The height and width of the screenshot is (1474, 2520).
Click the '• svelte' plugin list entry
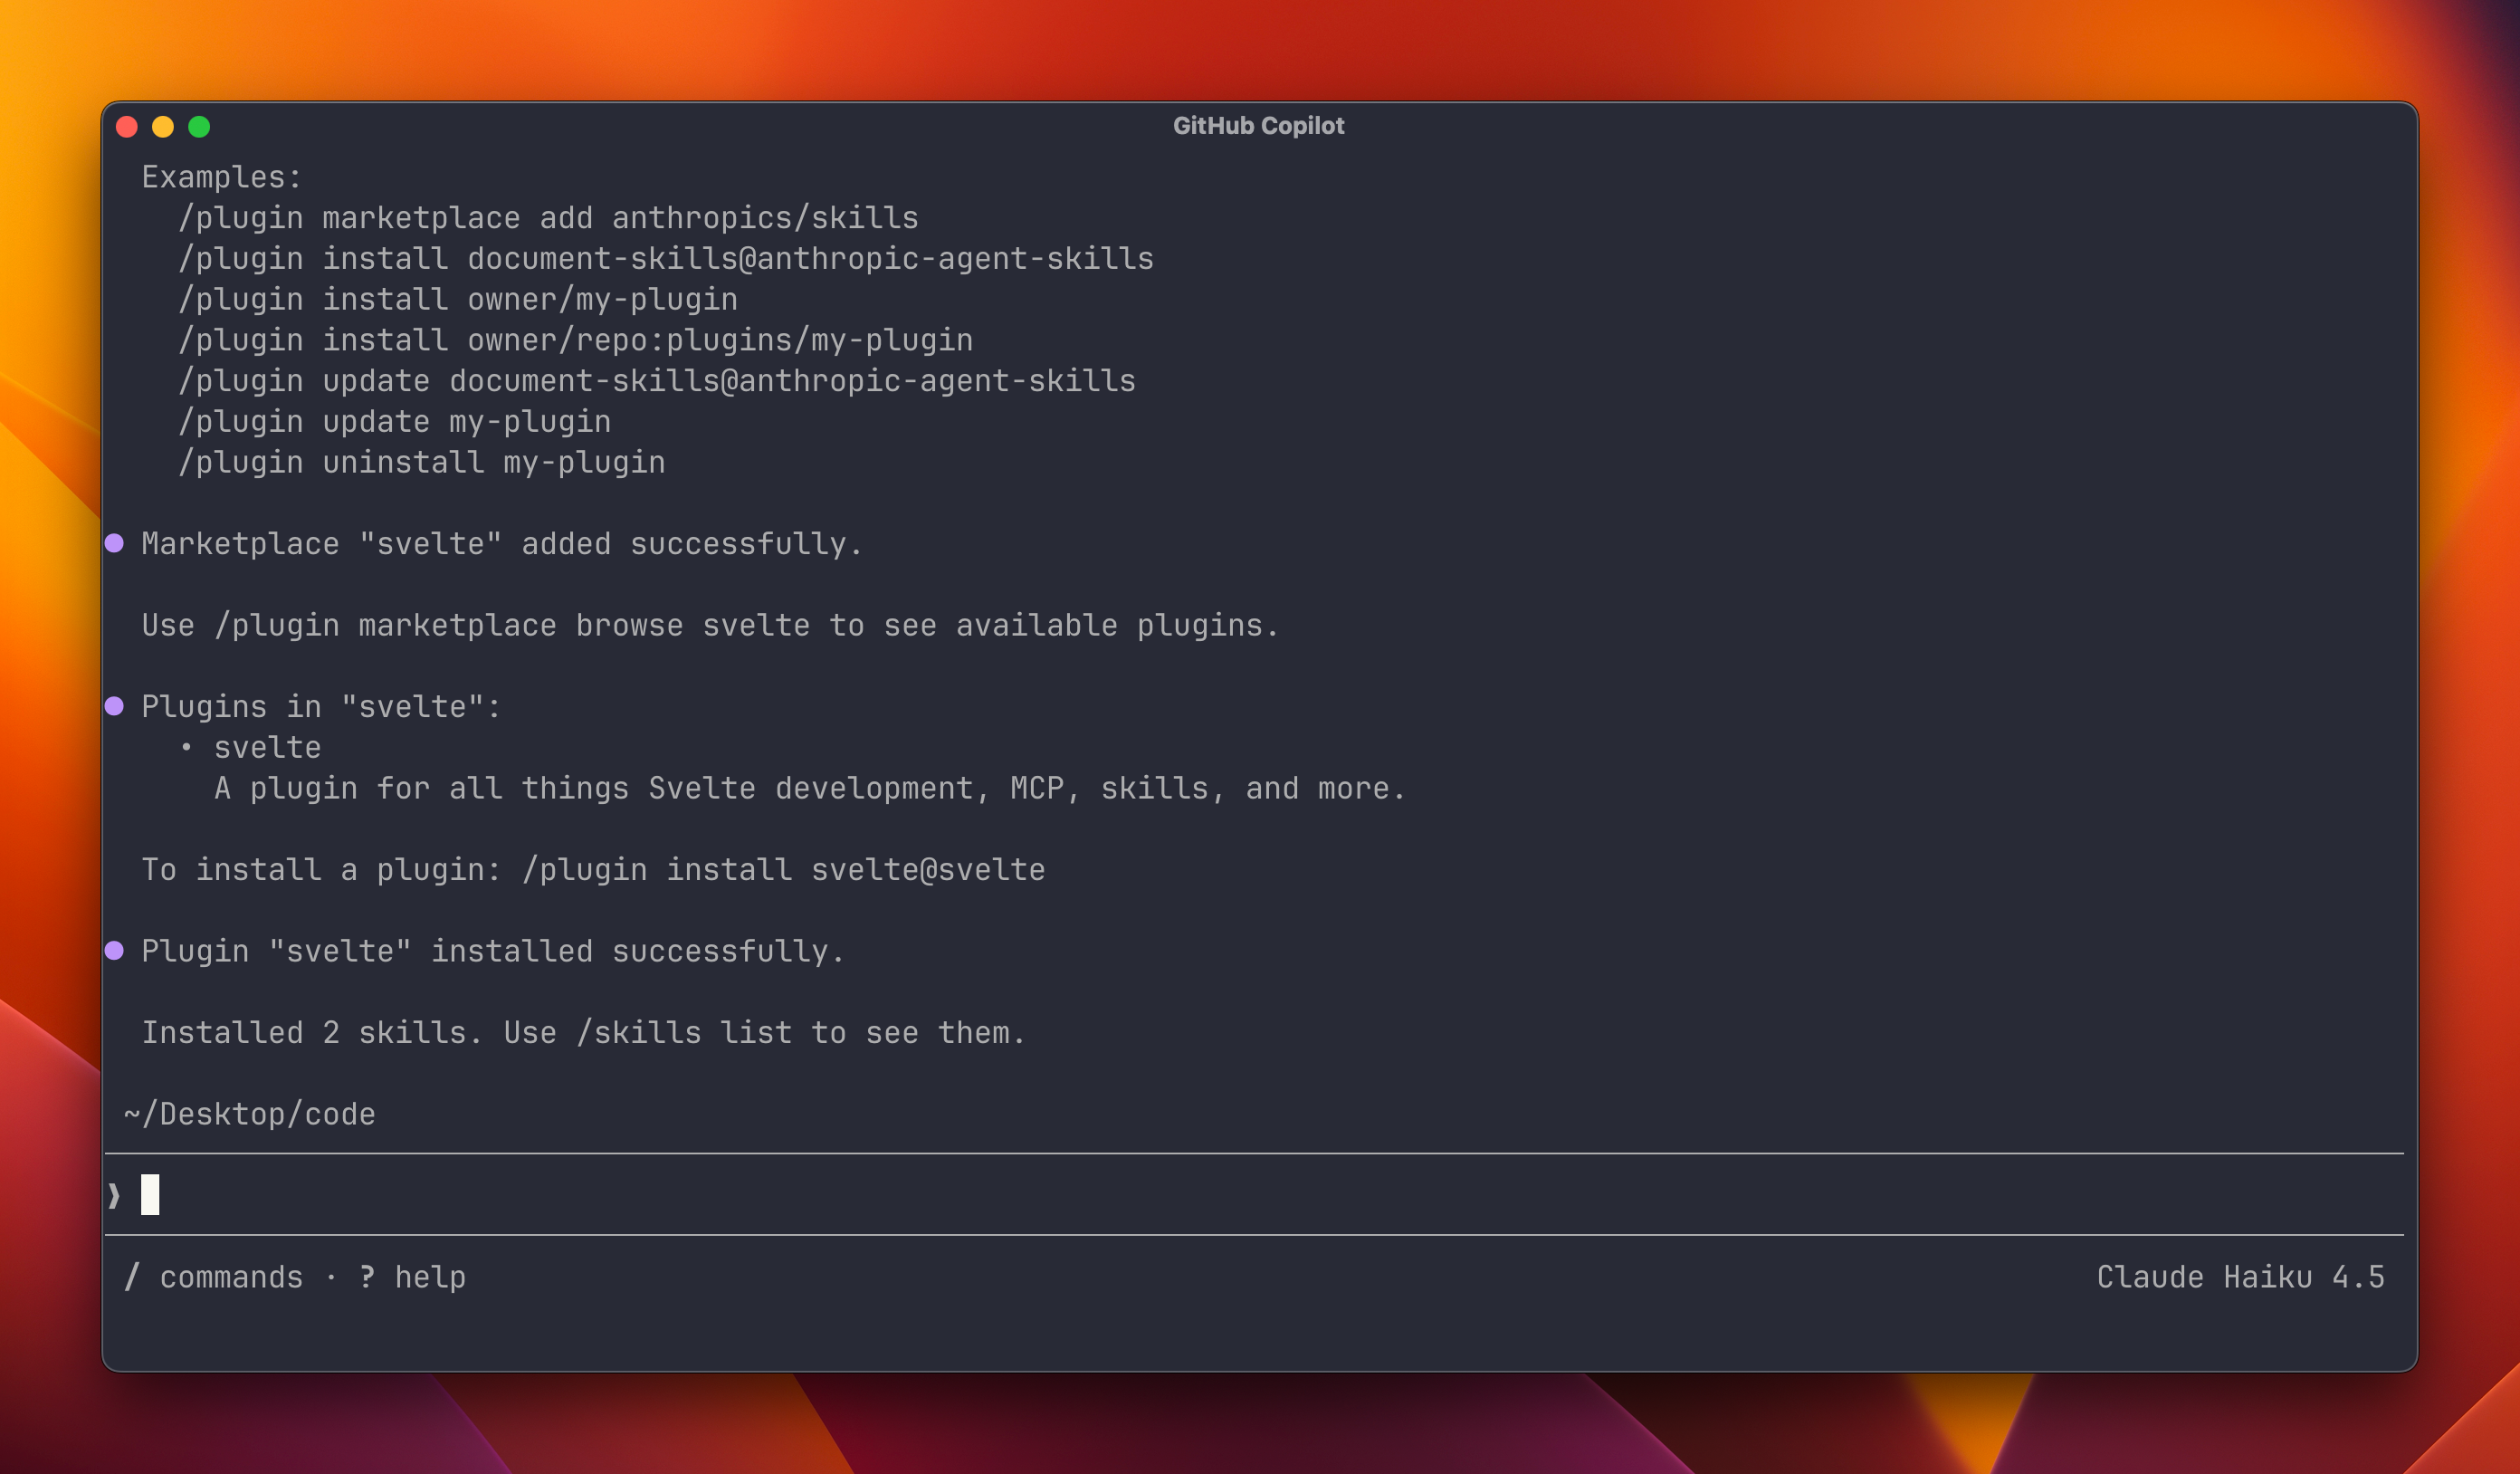[250, 748]
